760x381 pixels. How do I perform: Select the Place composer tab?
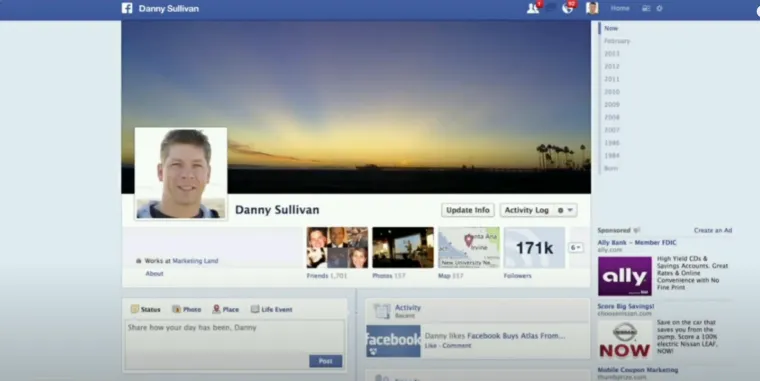pyautogui.click(x=226, y=309)
